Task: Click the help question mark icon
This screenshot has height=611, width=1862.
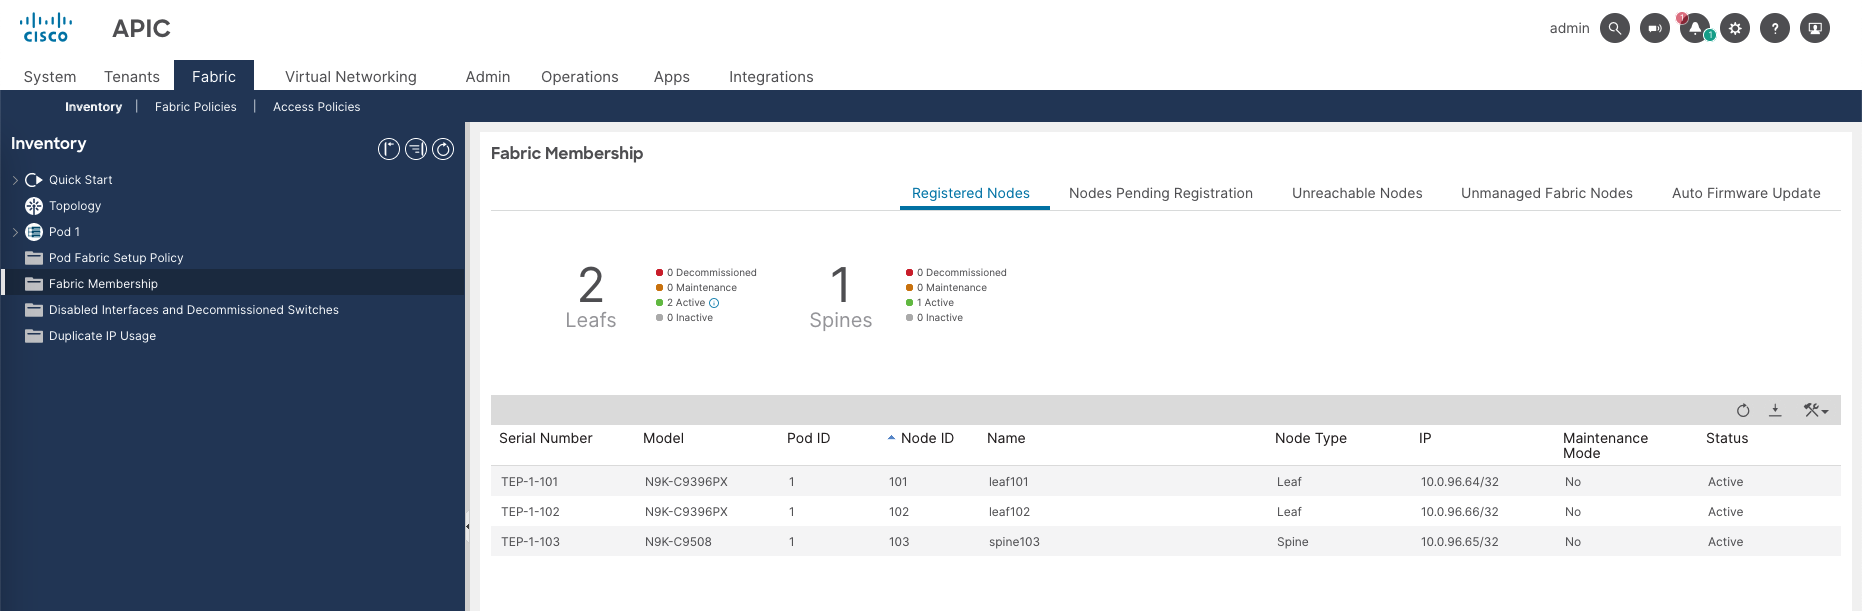Action: click(x=1775, y=28)
